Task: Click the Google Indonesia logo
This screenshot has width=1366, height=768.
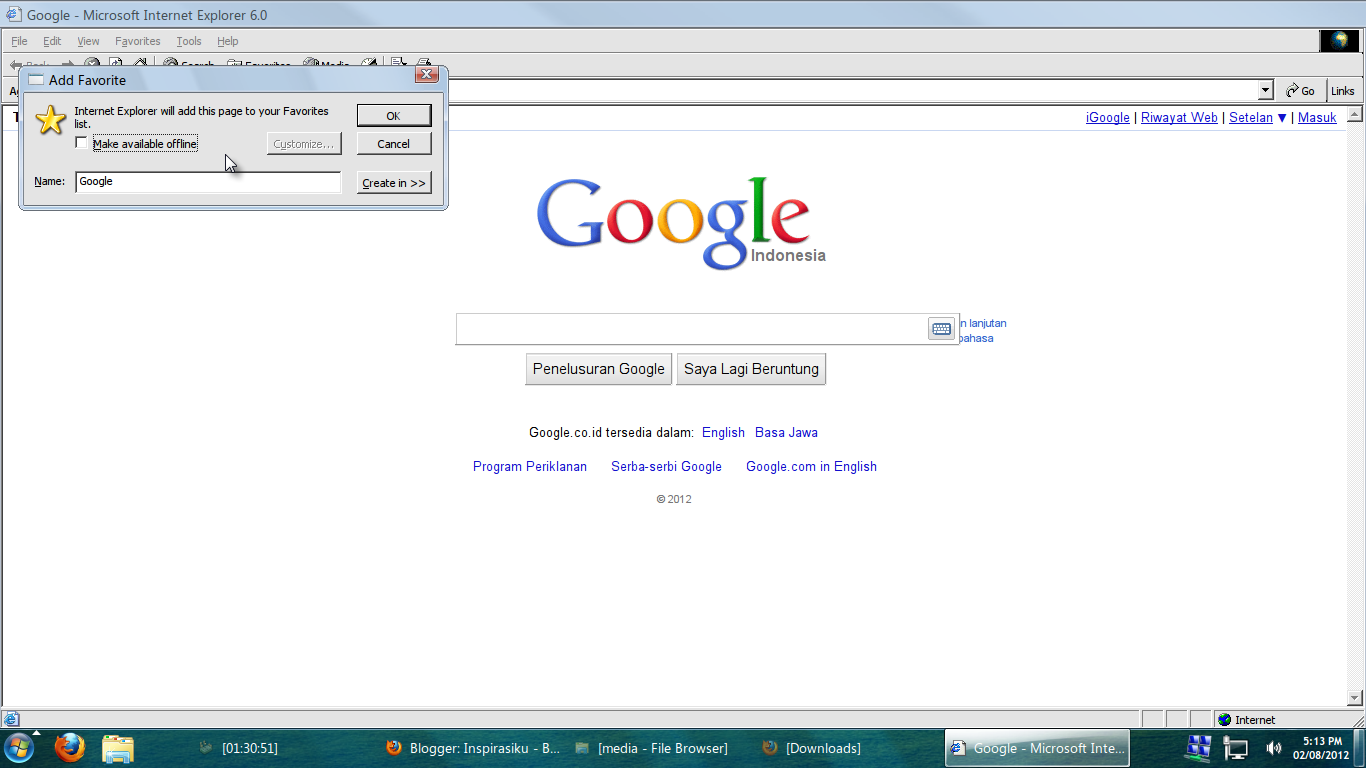Action: (x=681, y=223)
